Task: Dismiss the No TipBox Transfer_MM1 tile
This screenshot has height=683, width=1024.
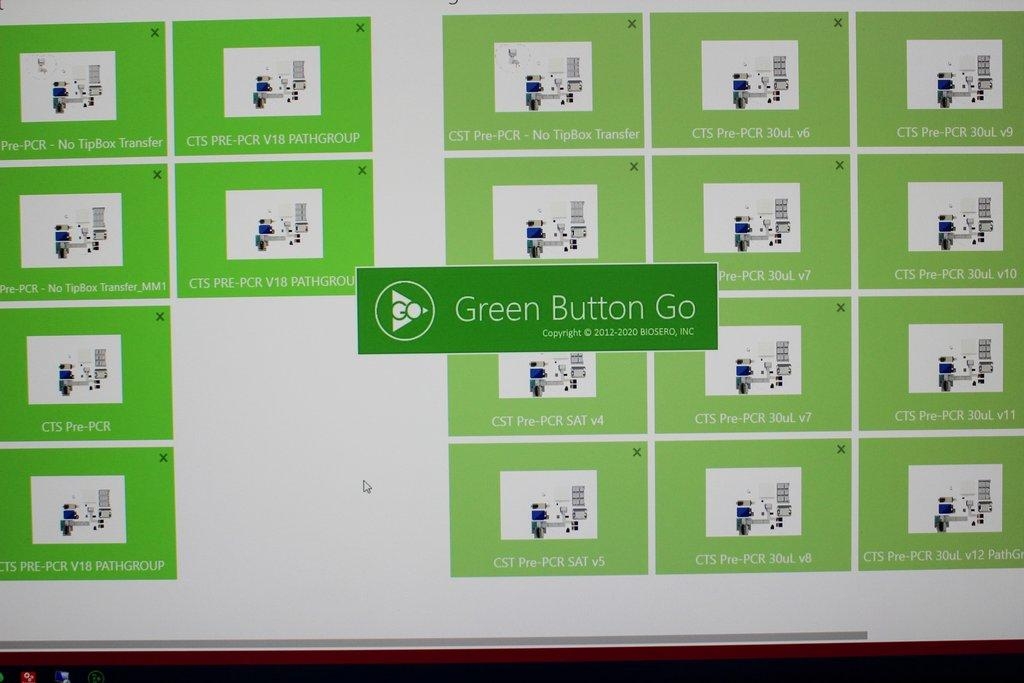Action: pos(157,174)
